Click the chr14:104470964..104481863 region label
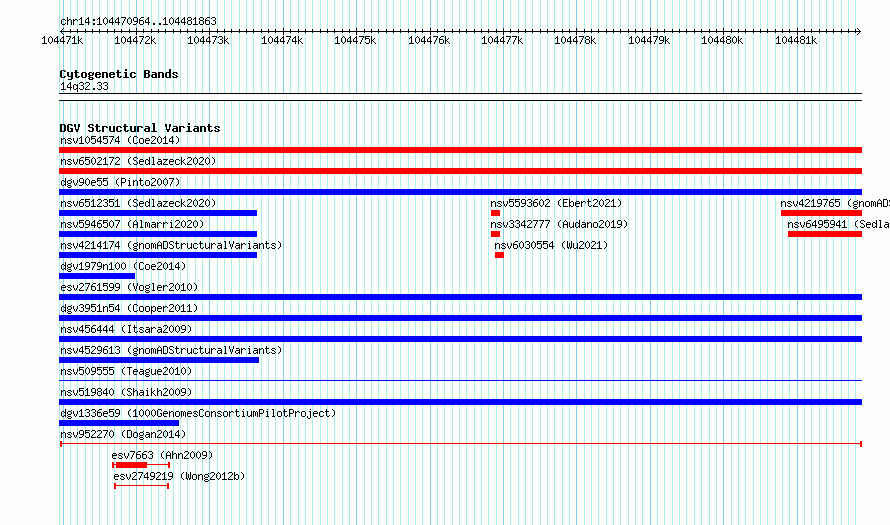The width and height of the screenshot is (890, 525). (138, 21)
